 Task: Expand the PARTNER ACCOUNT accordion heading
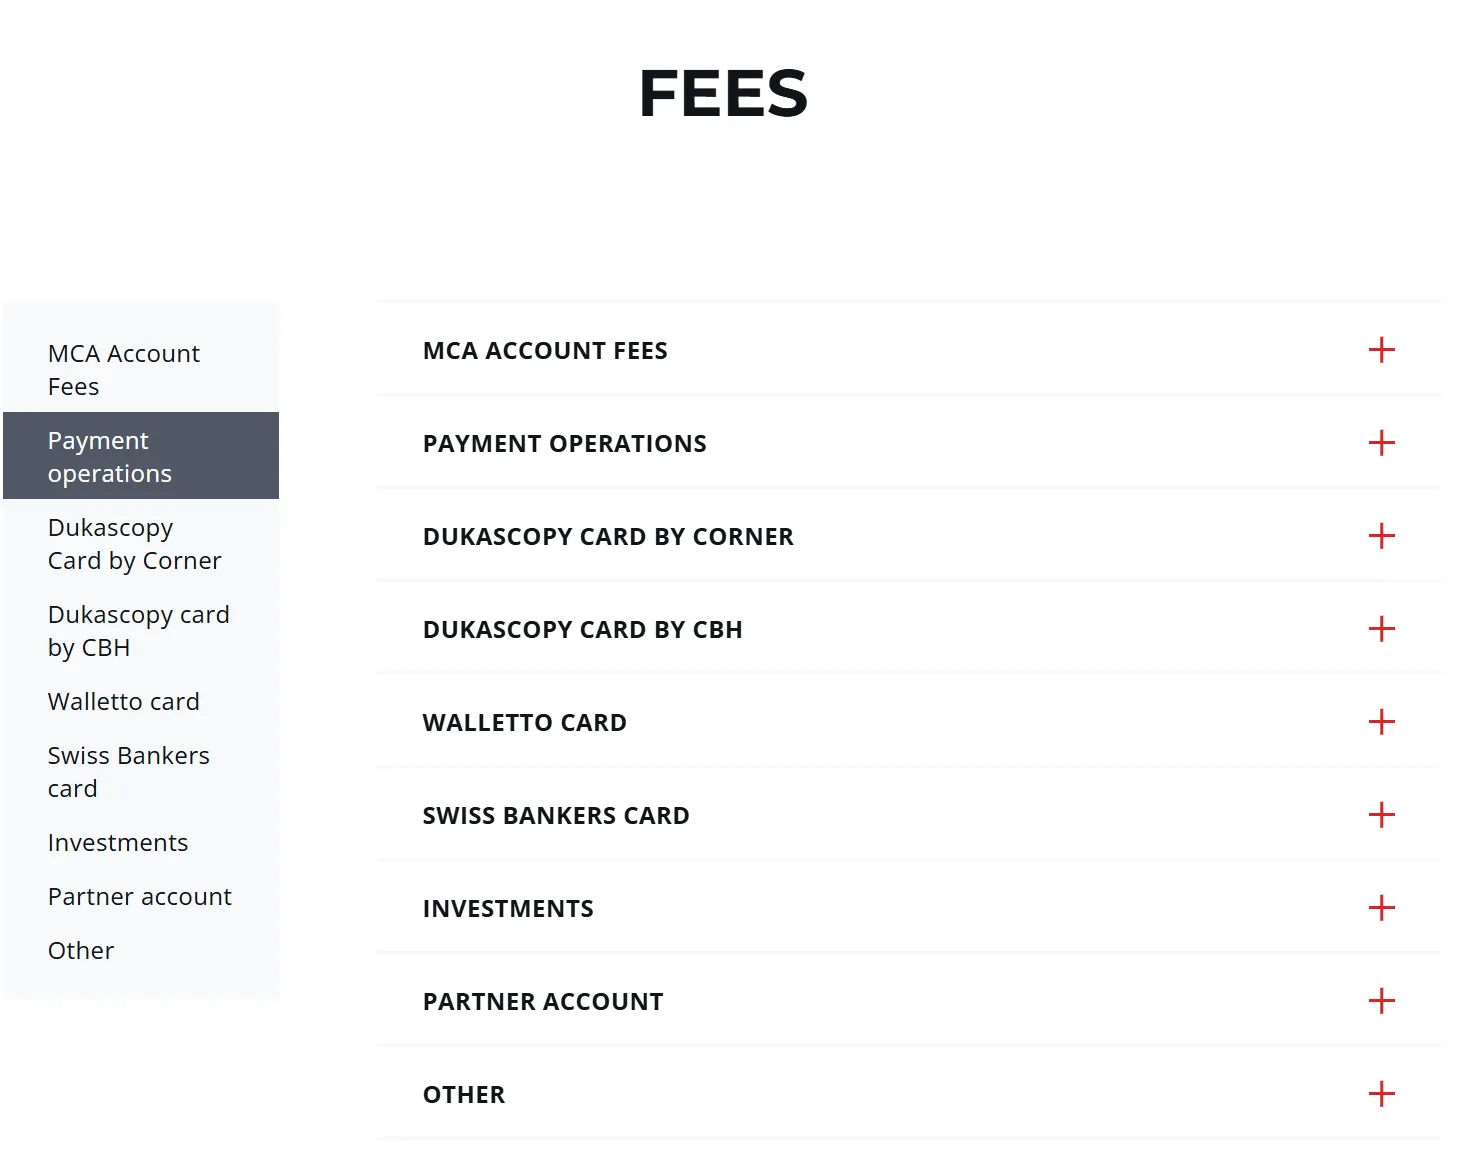pos(543,1002)
